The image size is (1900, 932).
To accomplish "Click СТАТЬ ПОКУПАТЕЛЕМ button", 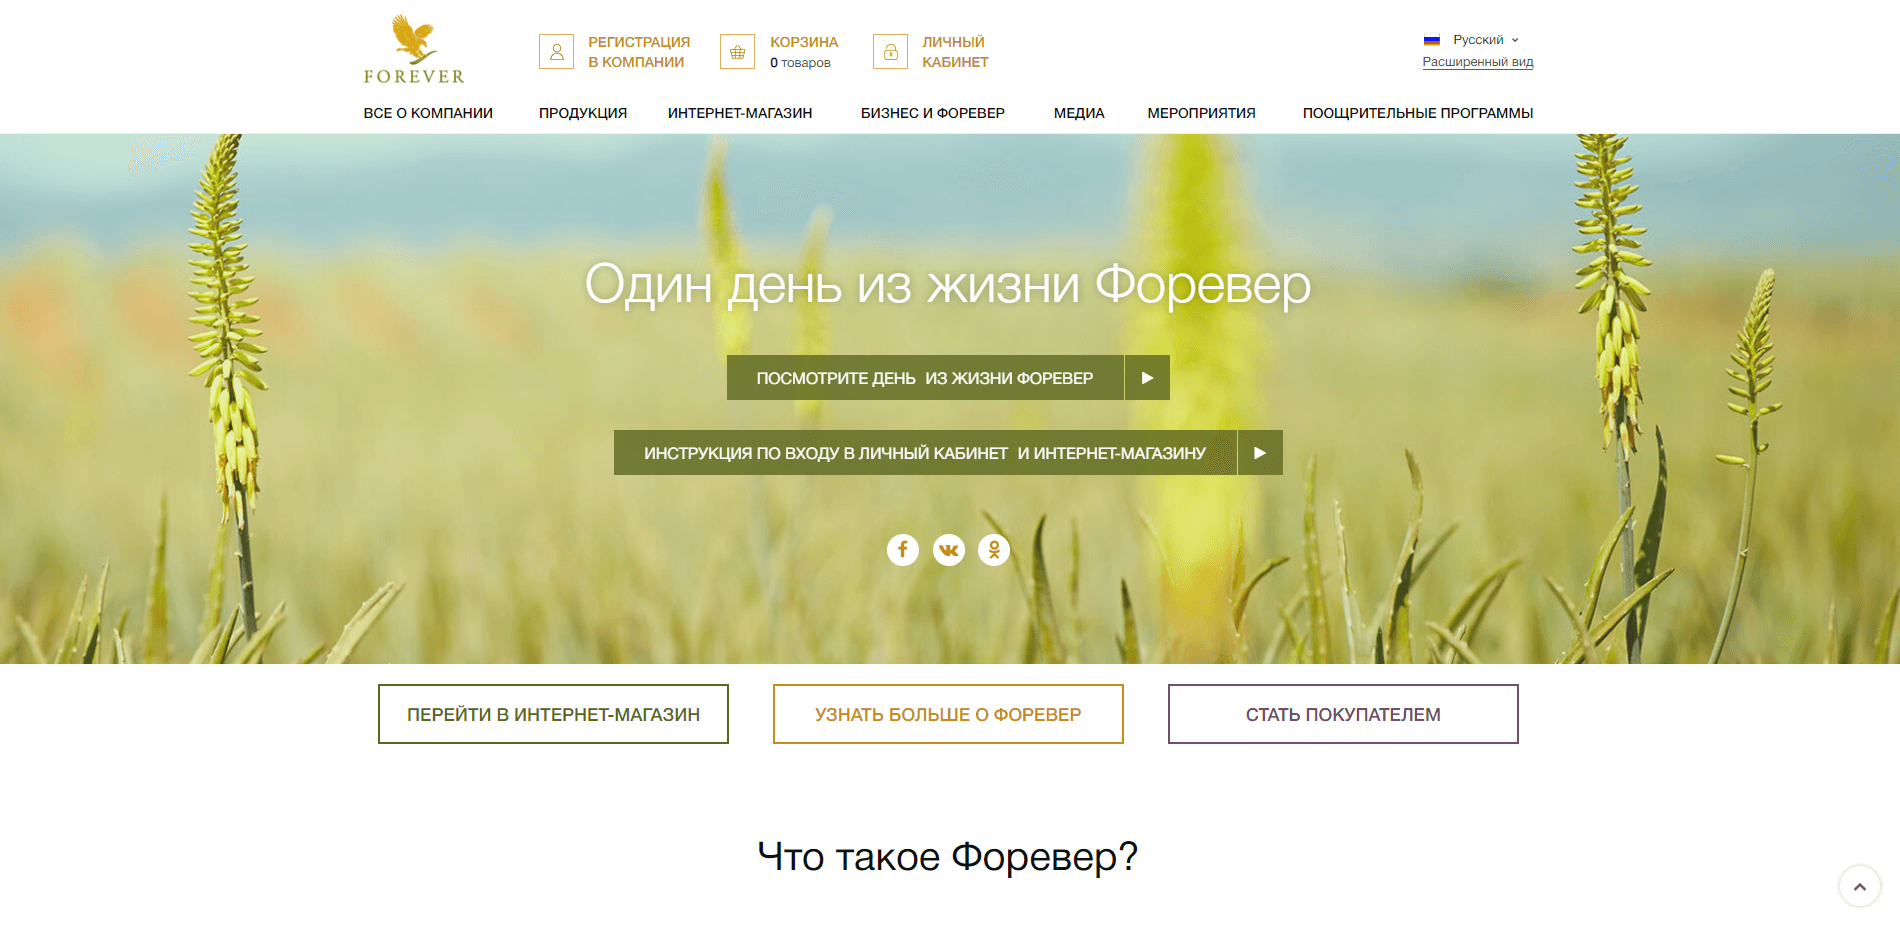I will pos(1342,714).
